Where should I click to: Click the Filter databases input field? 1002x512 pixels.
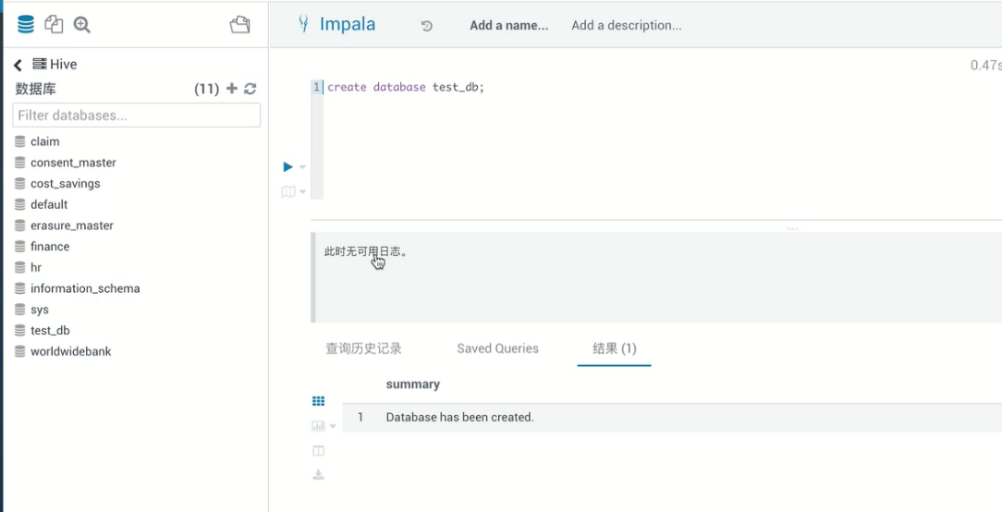136,115
